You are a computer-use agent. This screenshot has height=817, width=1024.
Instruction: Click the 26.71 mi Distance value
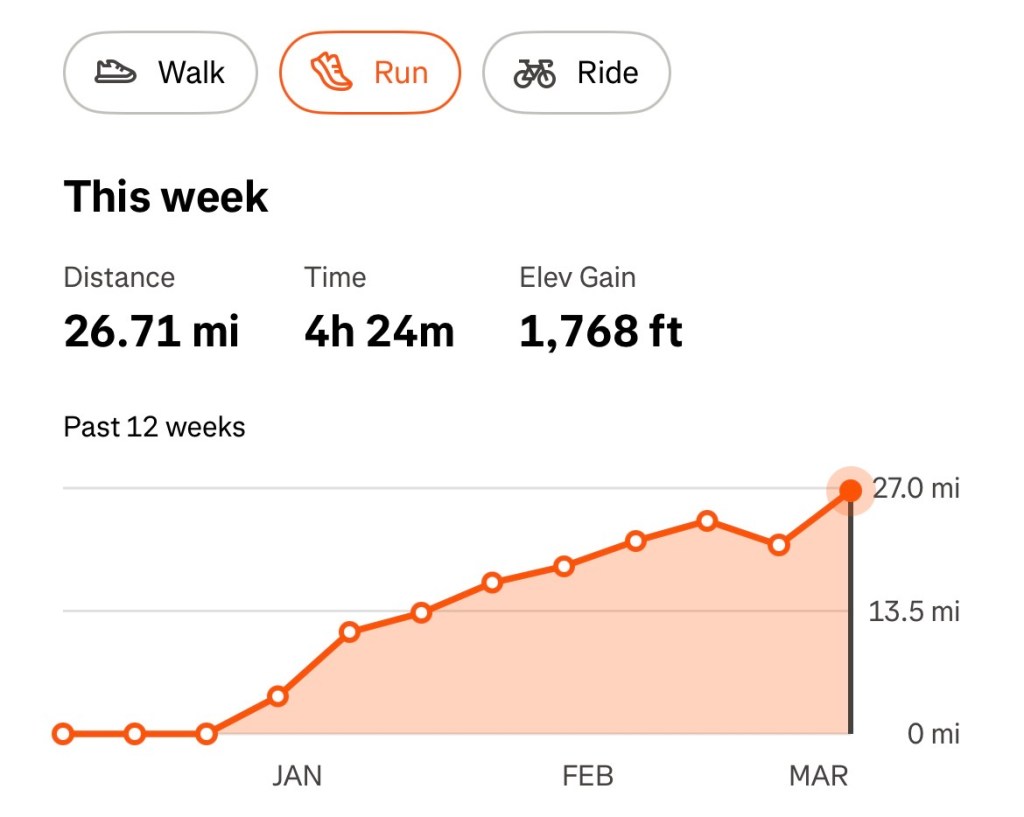151,331
